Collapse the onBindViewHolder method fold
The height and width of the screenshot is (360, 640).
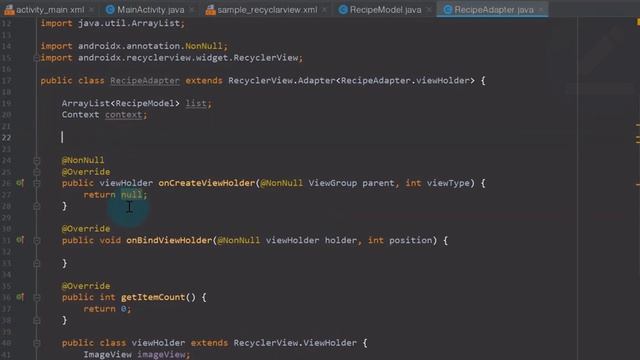click(x=37, y=240)
